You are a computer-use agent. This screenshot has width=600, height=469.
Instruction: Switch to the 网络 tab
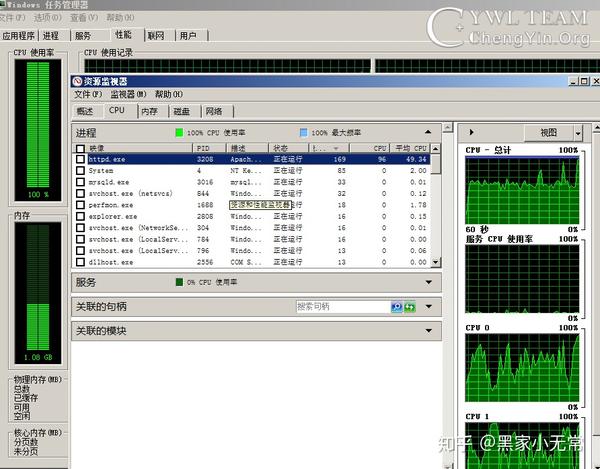pyautogui.click(x=214, y=111)
